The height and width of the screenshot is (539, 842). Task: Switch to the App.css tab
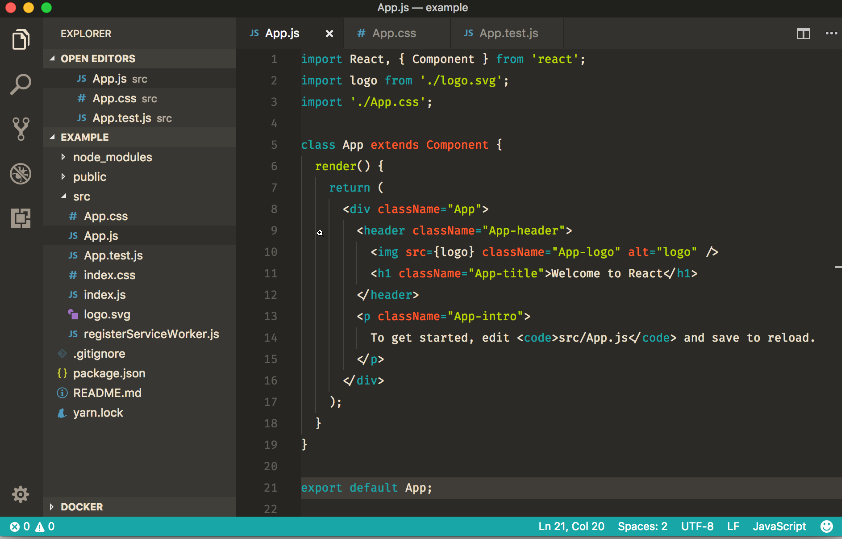(393, 33)
